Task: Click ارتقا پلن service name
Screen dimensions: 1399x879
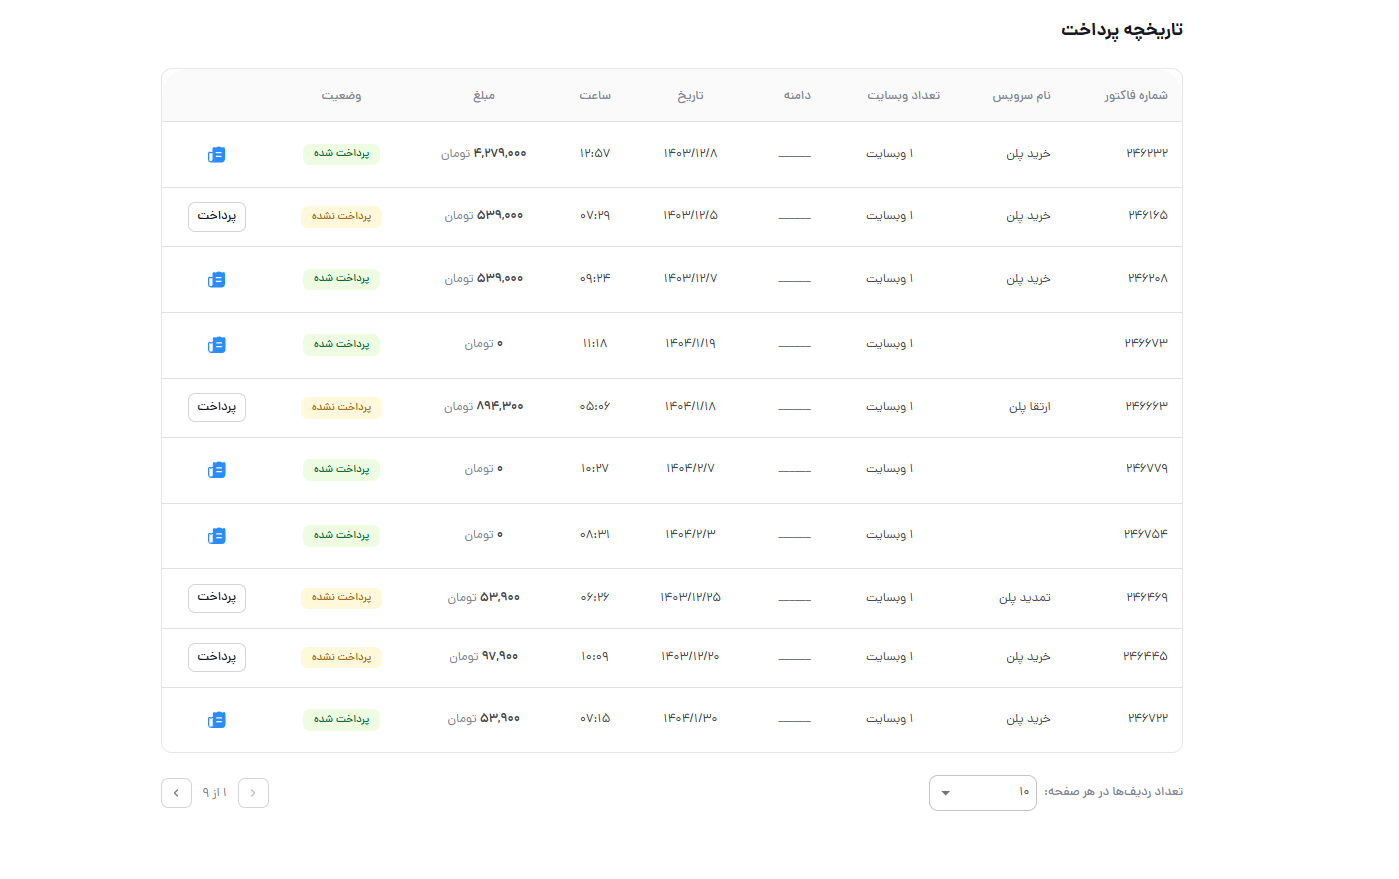Action: pyautogui.click(x=1030, y=406)
